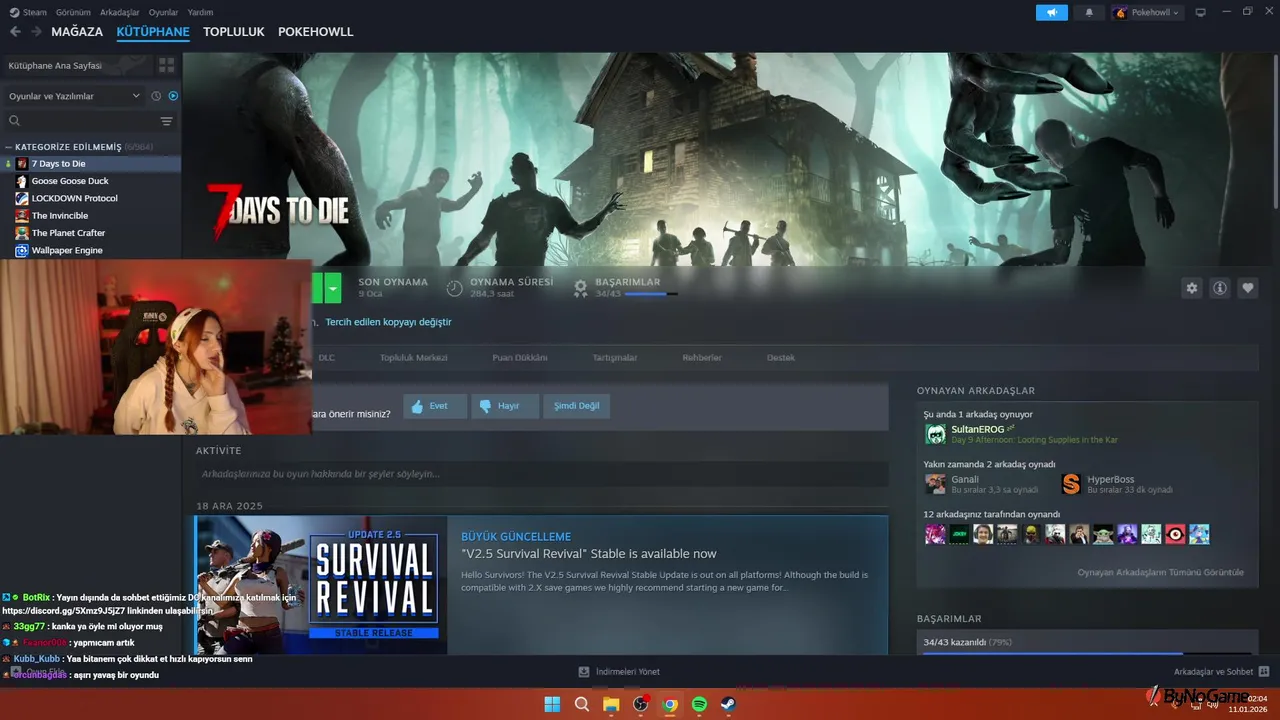Open taskbar search icon

[x=581, y=704]
